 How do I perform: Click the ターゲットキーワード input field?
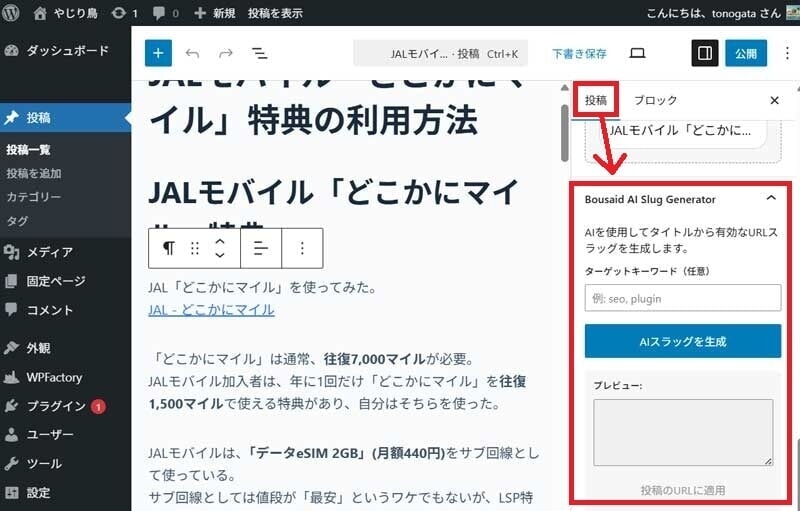(683, 298)
